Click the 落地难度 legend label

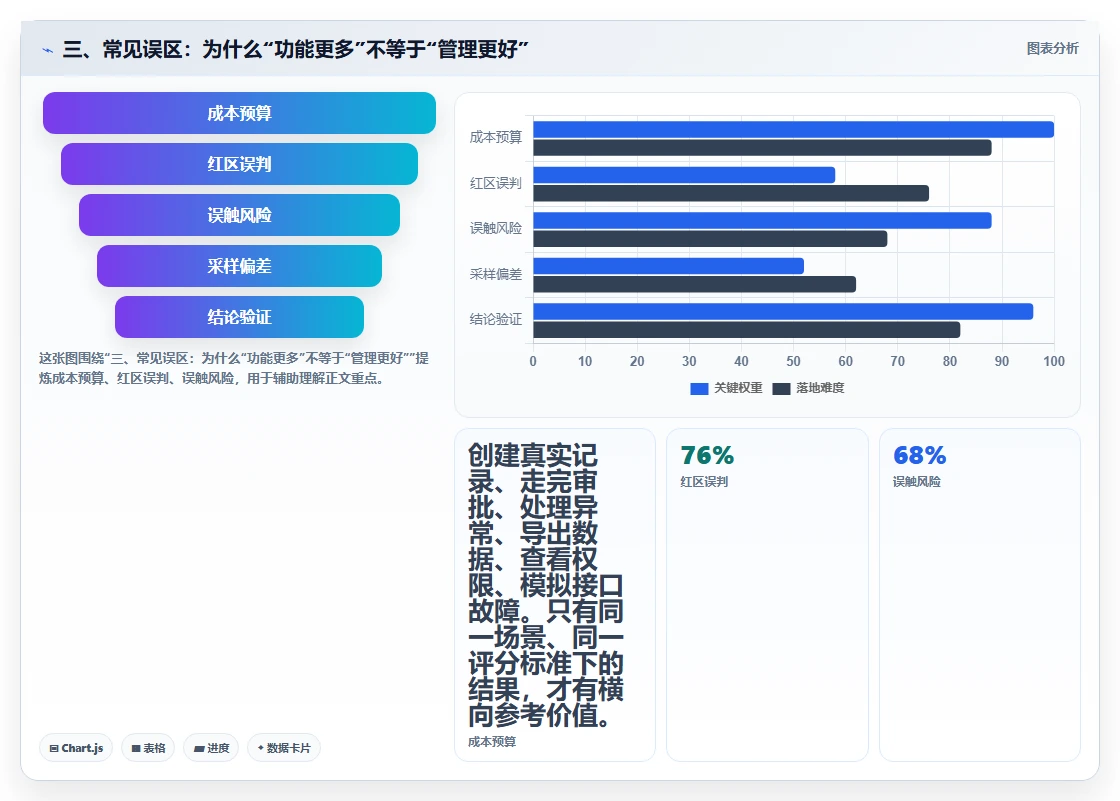click(x=820, y=388)
